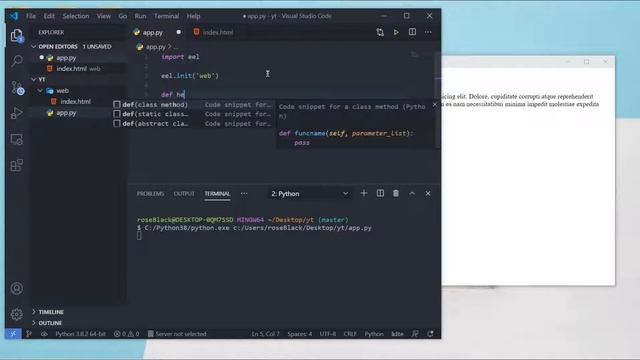The width and height of the screenshot is (640, 360).
Task: Close the suggestion details widget
Action: tap(435, 105)
